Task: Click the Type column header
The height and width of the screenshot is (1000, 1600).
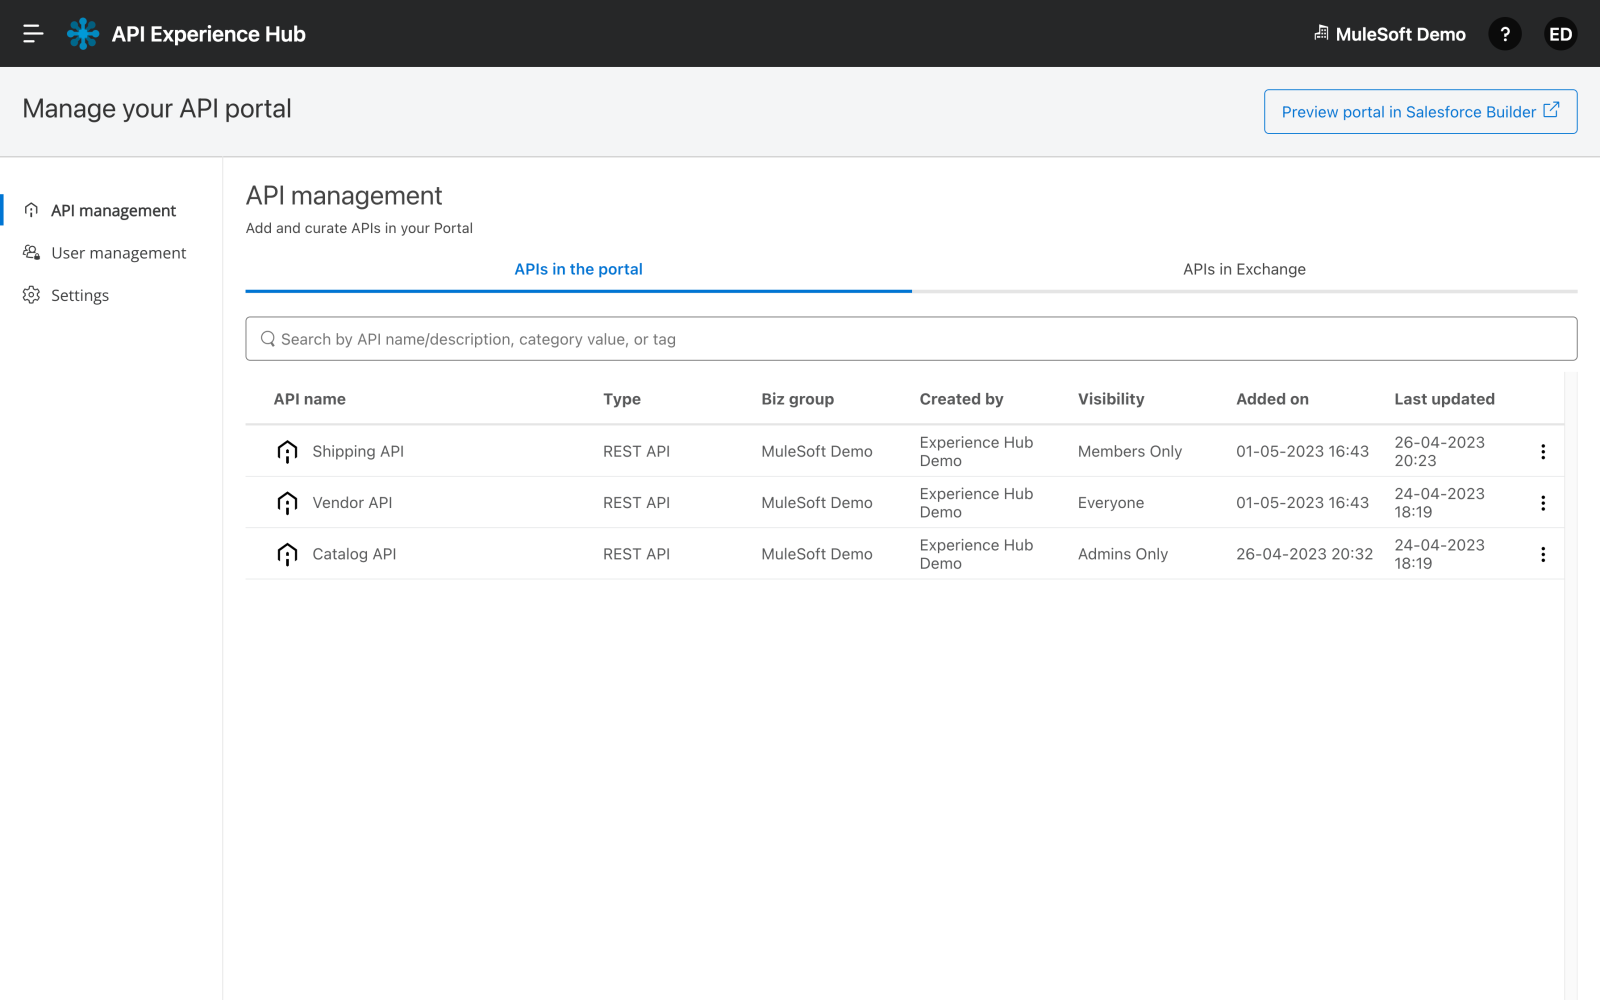Action: coord(622,399)
